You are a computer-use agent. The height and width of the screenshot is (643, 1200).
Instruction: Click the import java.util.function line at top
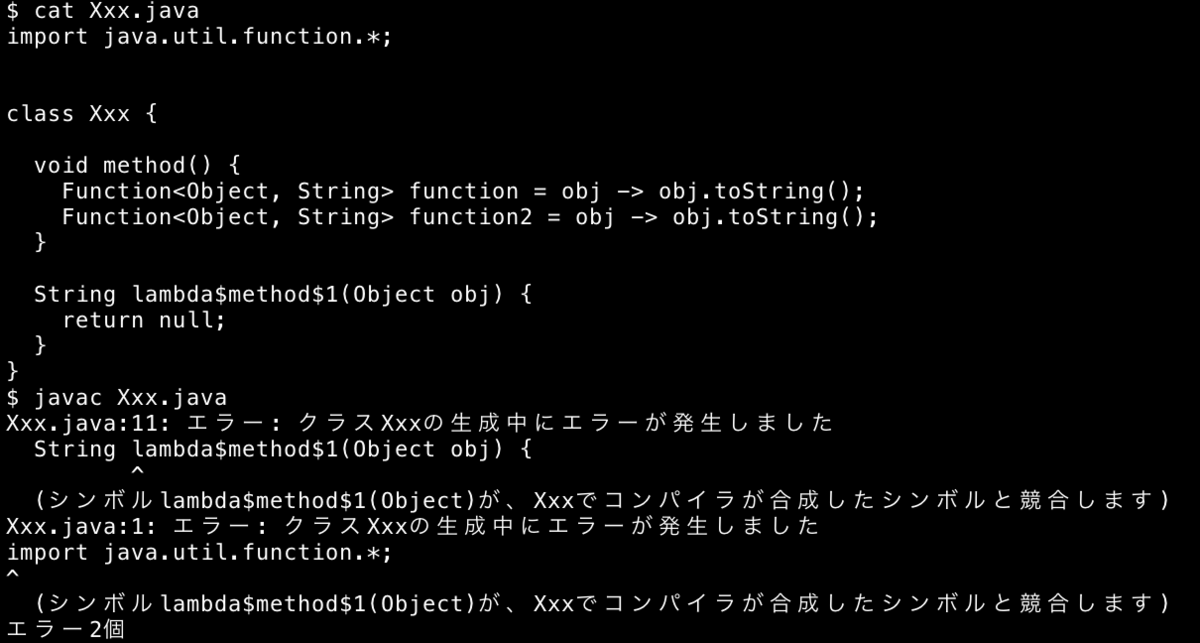(200, 38)
